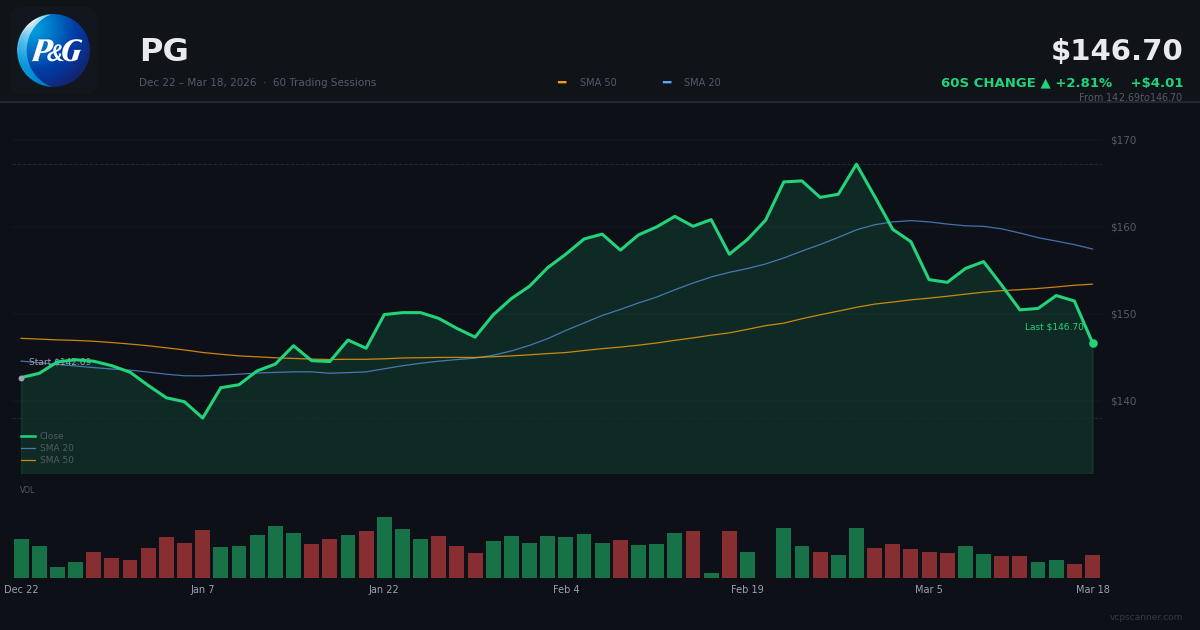Click the Start price annotation on chart
Image resolution: width=1200 pixels, height=630 pixels.
[x=60, y=362]
